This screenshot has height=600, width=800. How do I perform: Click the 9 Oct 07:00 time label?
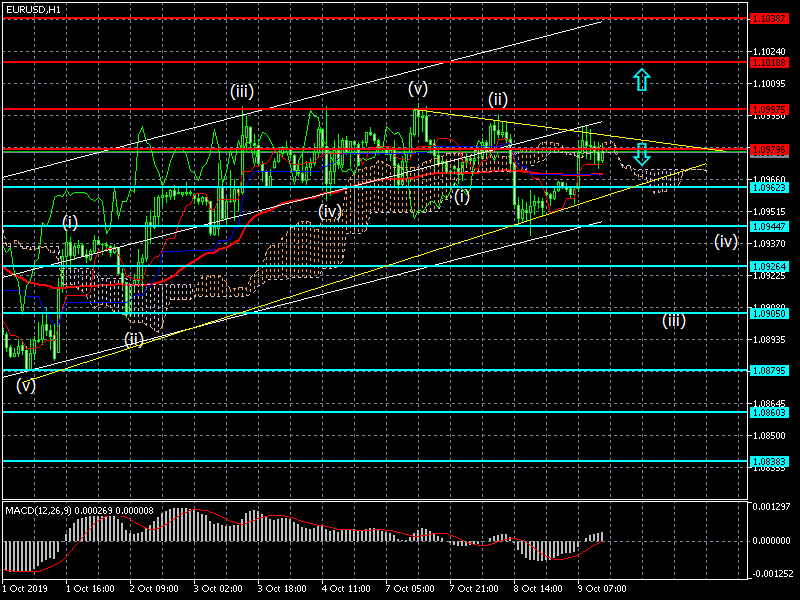click(603, 588)
